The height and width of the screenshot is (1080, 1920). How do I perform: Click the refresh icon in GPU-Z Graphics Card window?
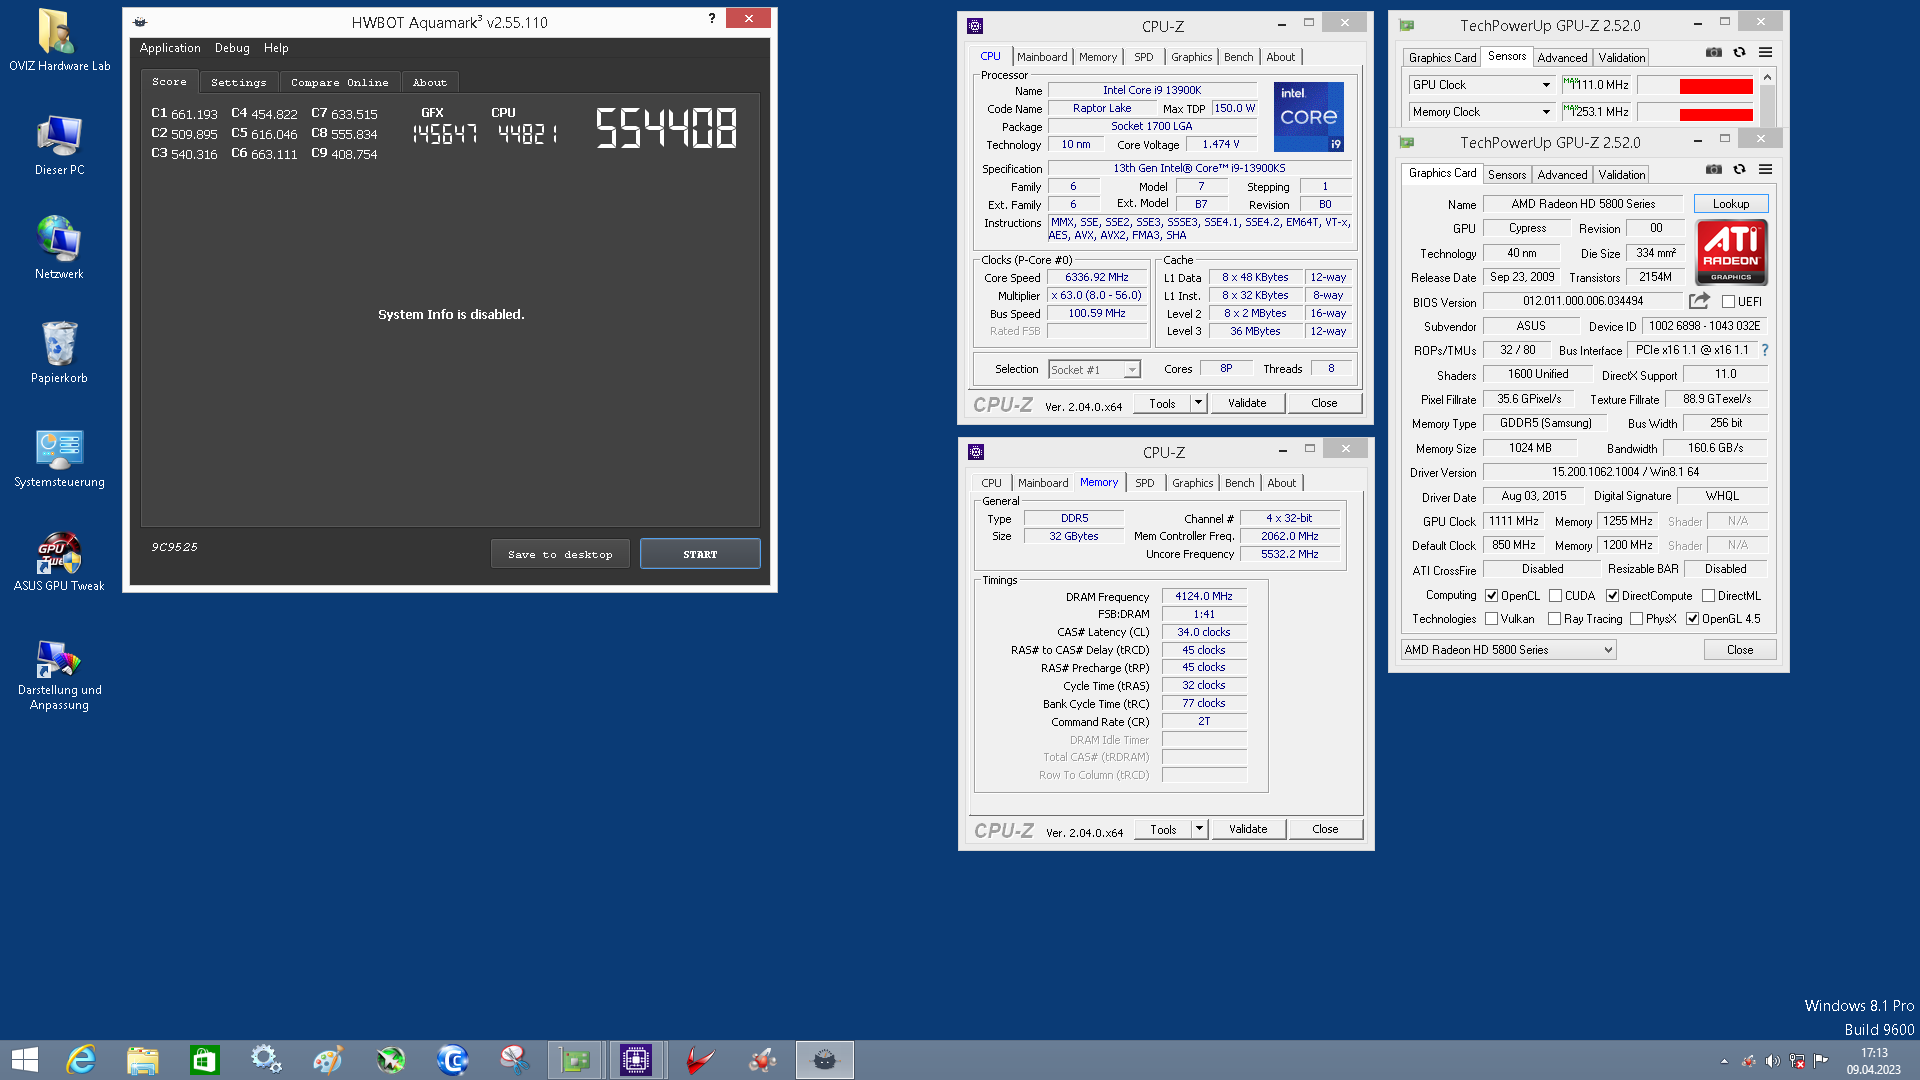[x=1739, y=169]
